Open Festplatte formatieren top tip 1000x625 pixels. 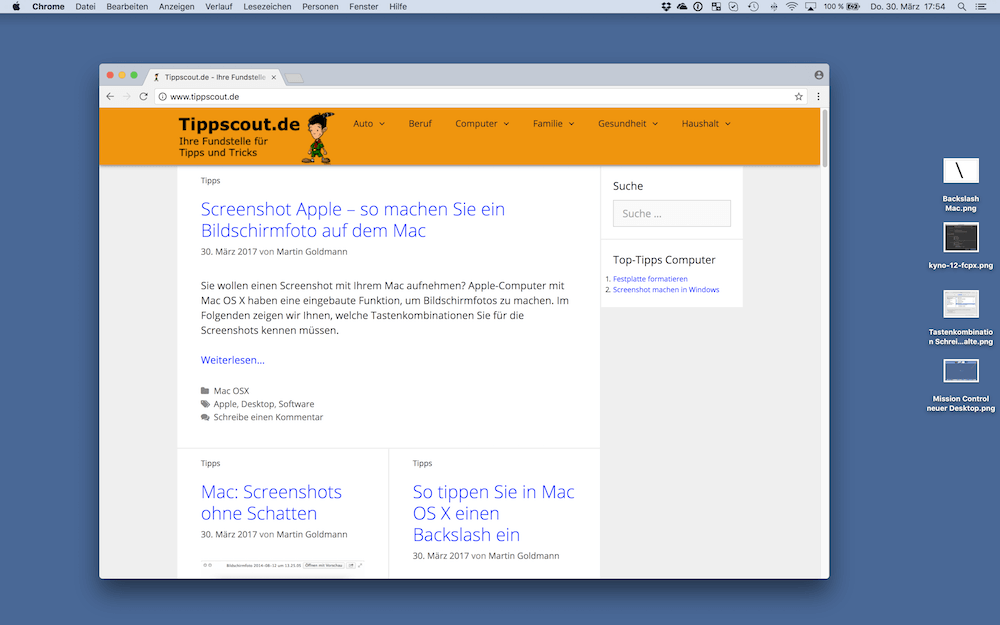coord(650,279)
